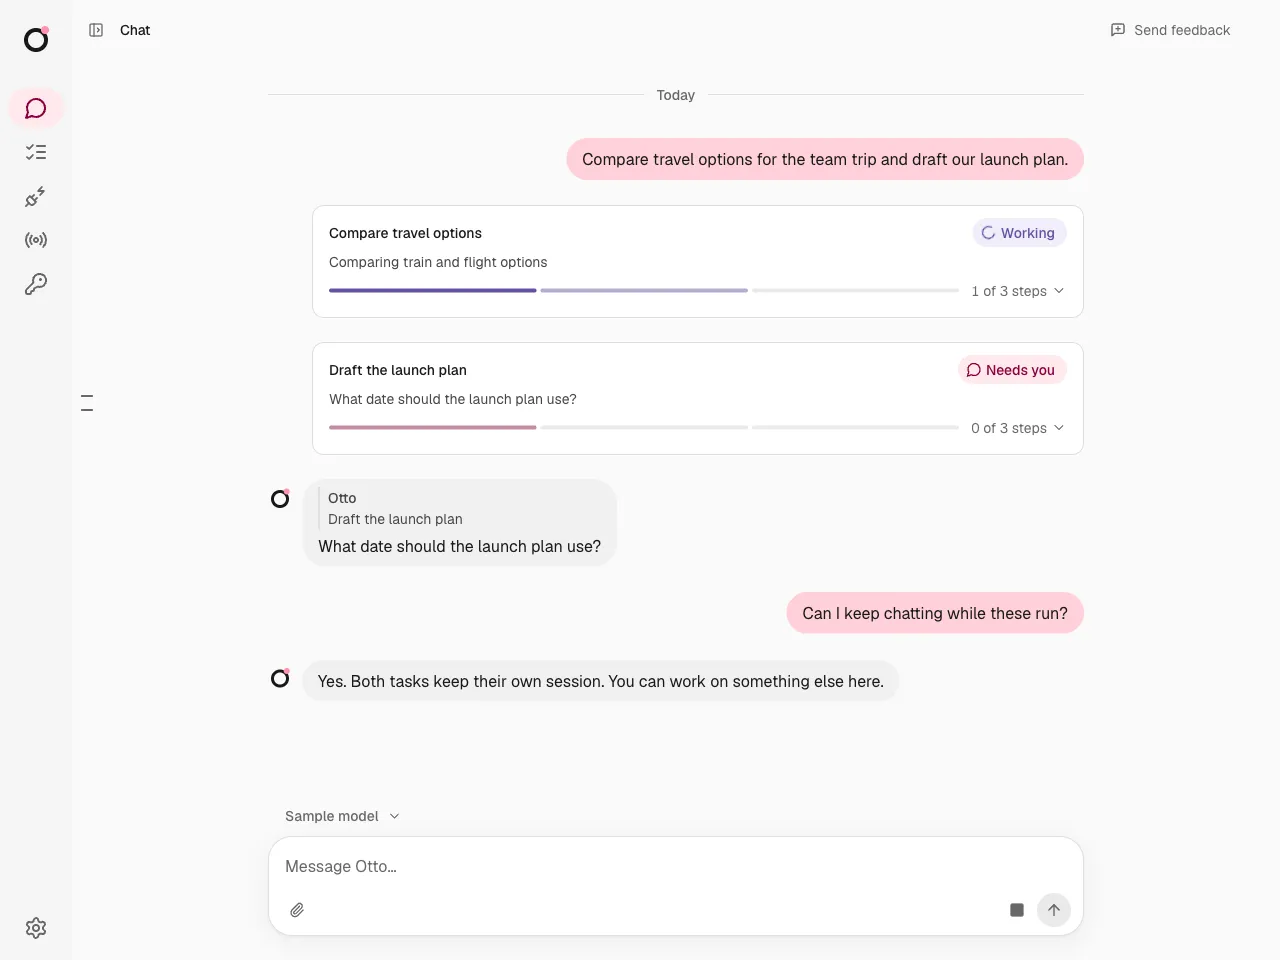Expand the '1 of 3 steps' details
The width and height of the screenshot is (1280, 960).
click(x=1018, y=291)
